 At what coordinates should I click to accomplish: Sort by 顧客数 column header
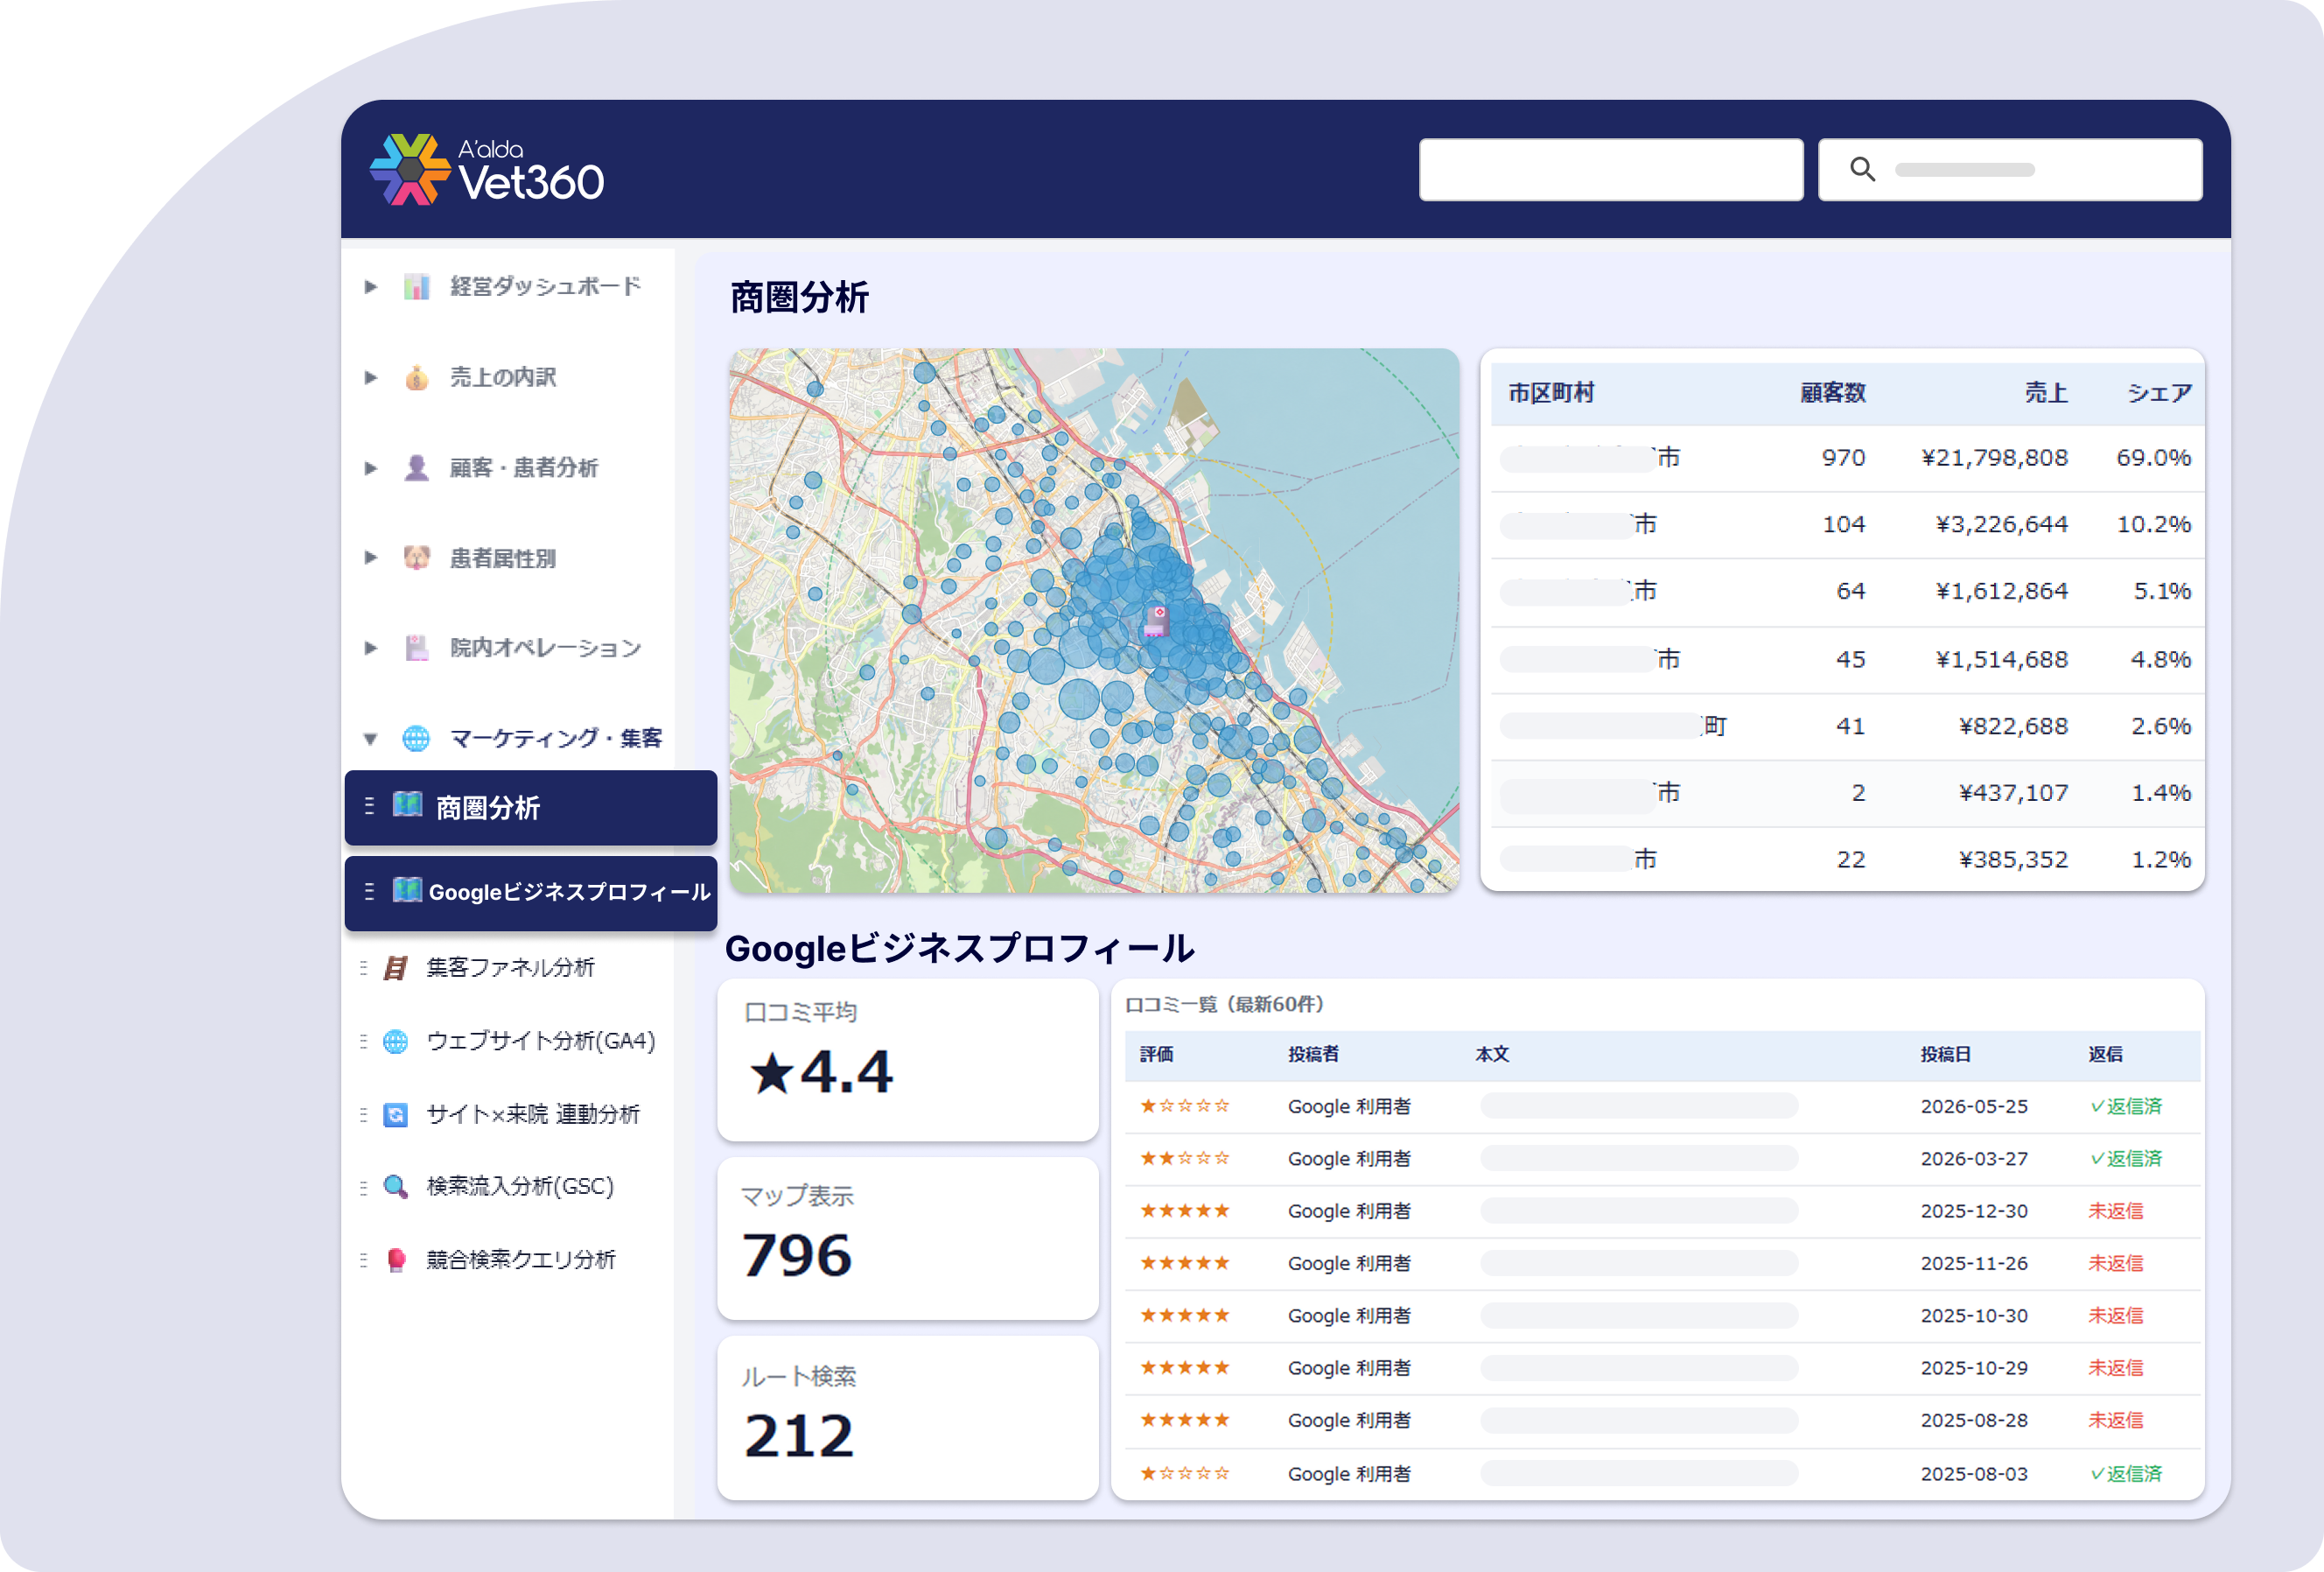tap(1833, 393)
